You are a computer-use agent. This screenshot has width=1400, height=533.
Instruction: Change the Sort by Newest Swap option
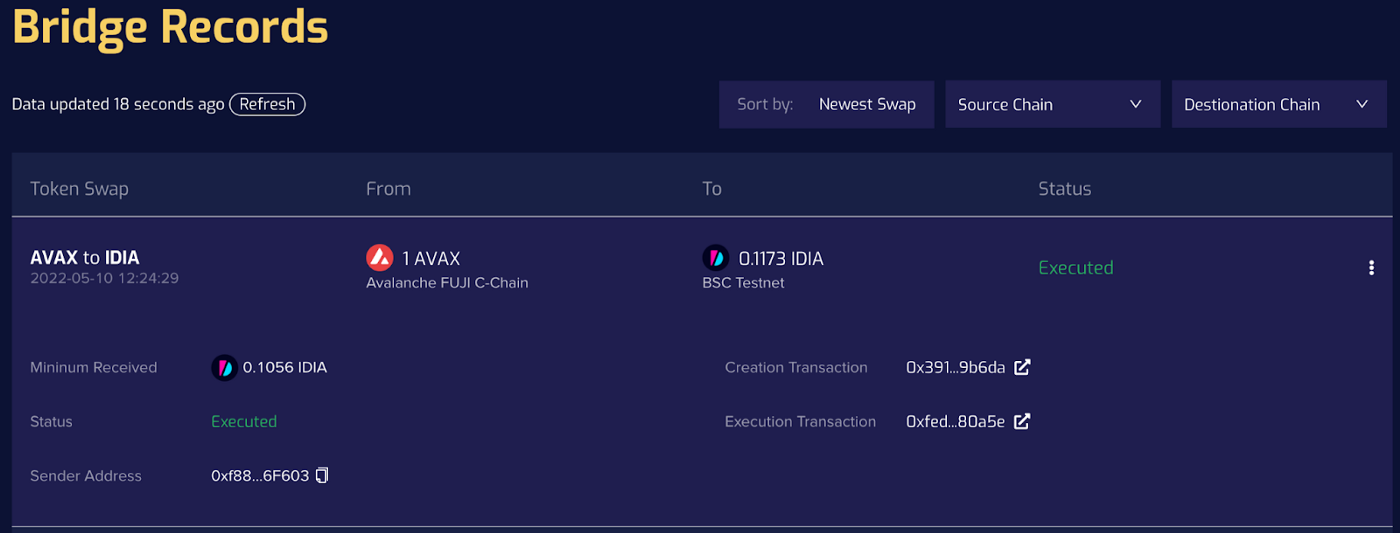coord(826,104)
